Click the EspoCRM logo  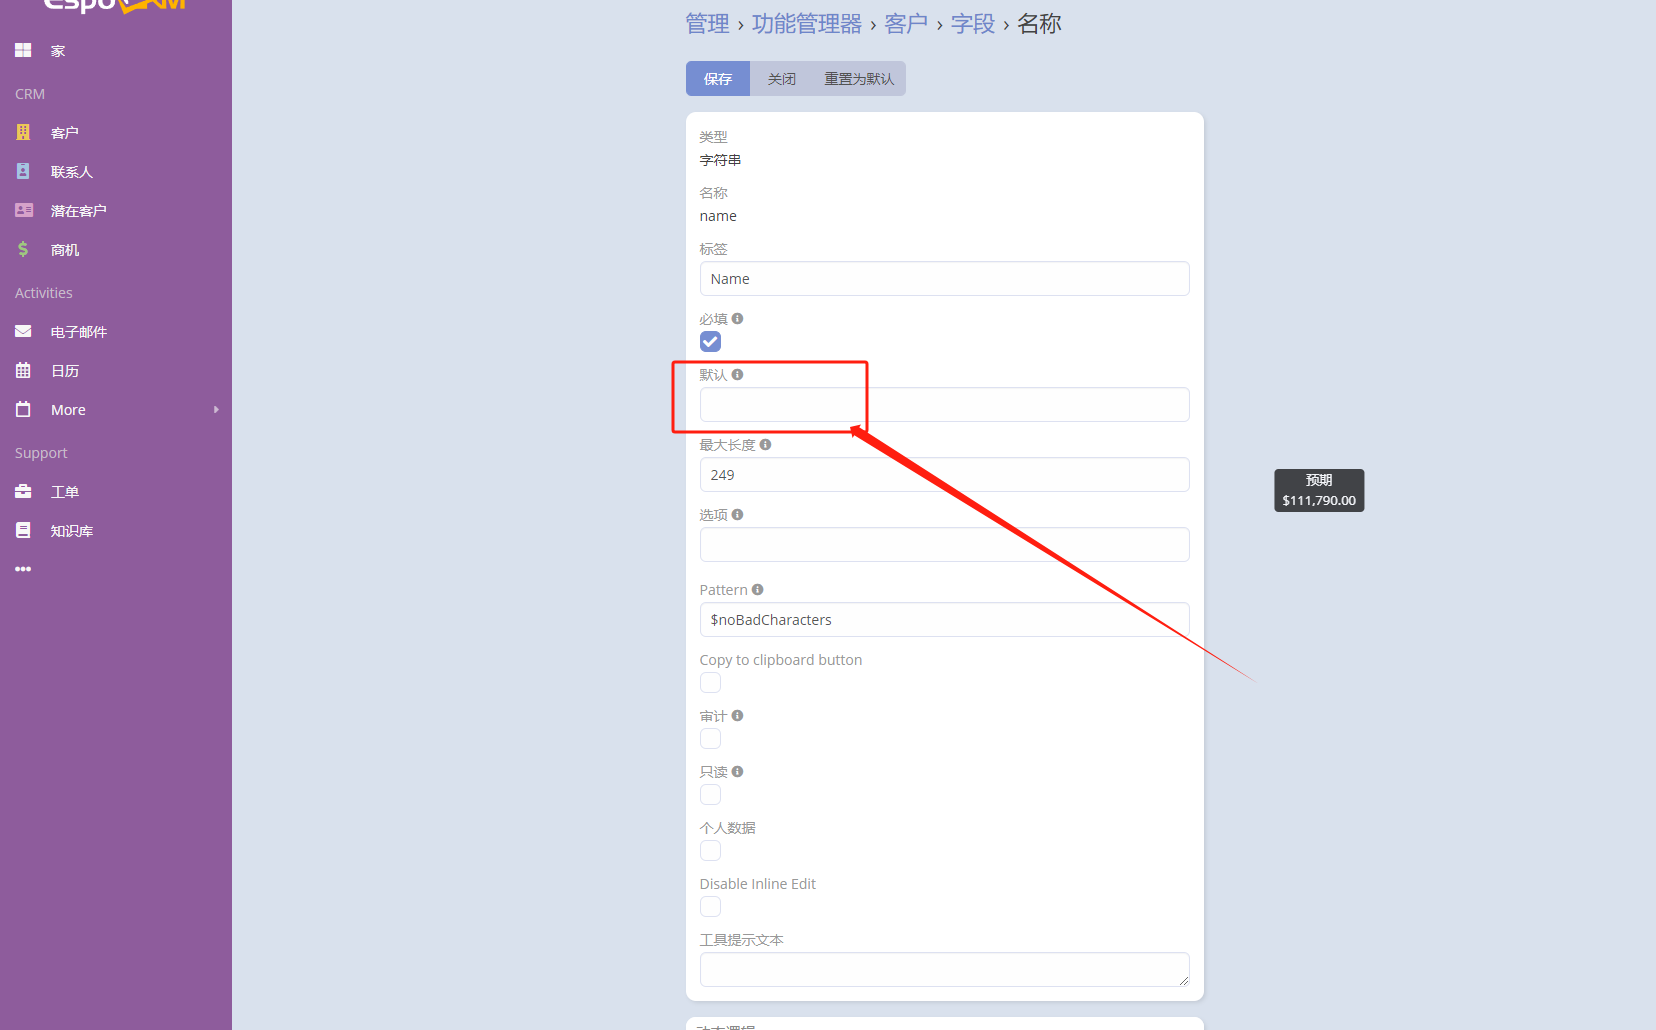click(115, 5)
